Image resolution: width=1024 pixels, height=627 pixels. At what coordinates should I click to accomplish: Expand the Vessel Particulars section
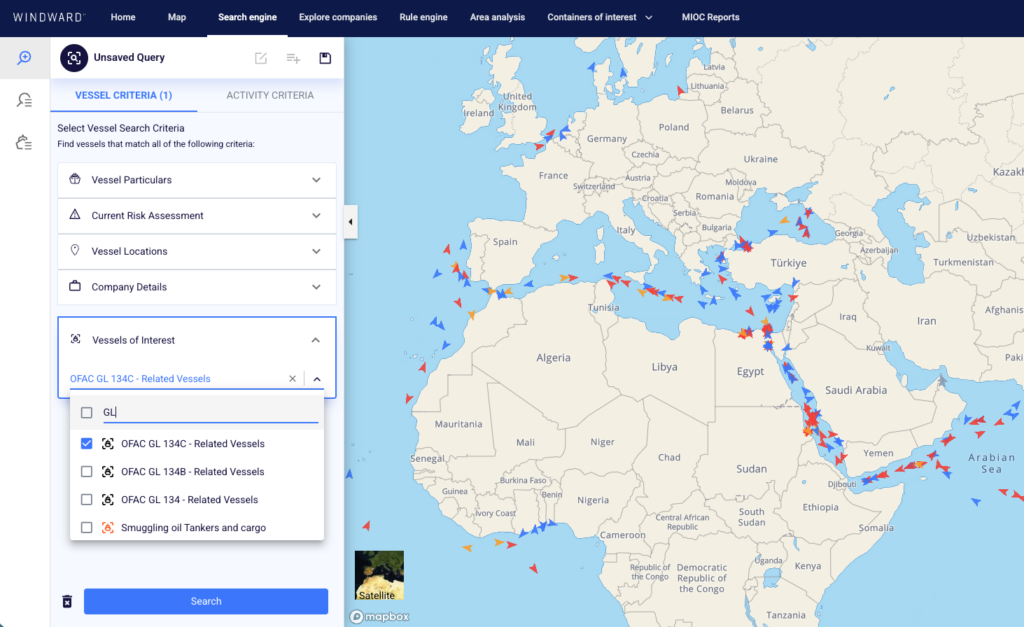(197, 180)
